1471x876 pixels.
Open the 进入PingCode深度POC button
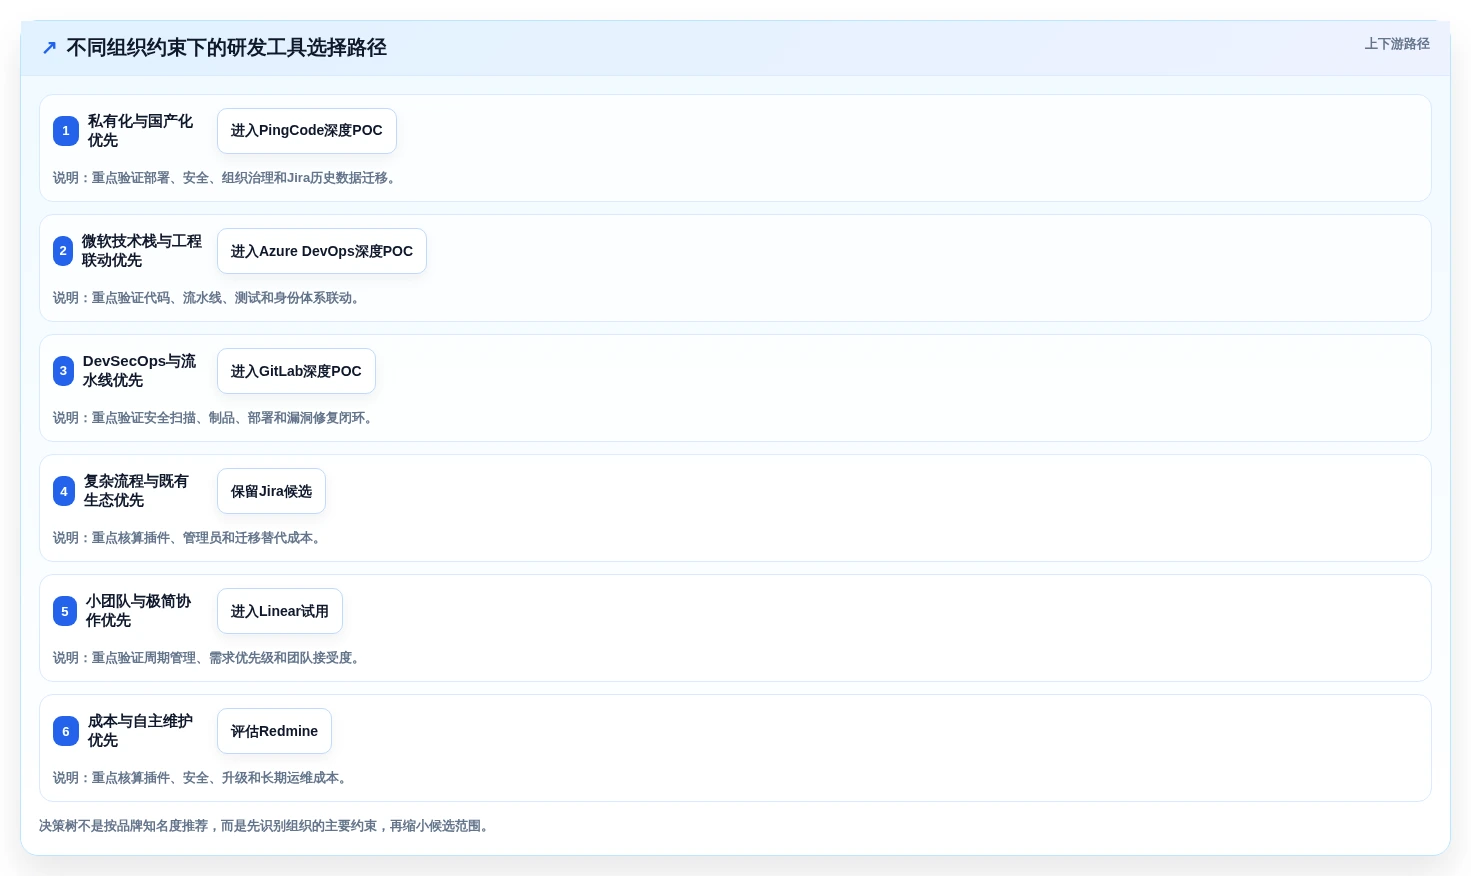click(x=307, y=131)
